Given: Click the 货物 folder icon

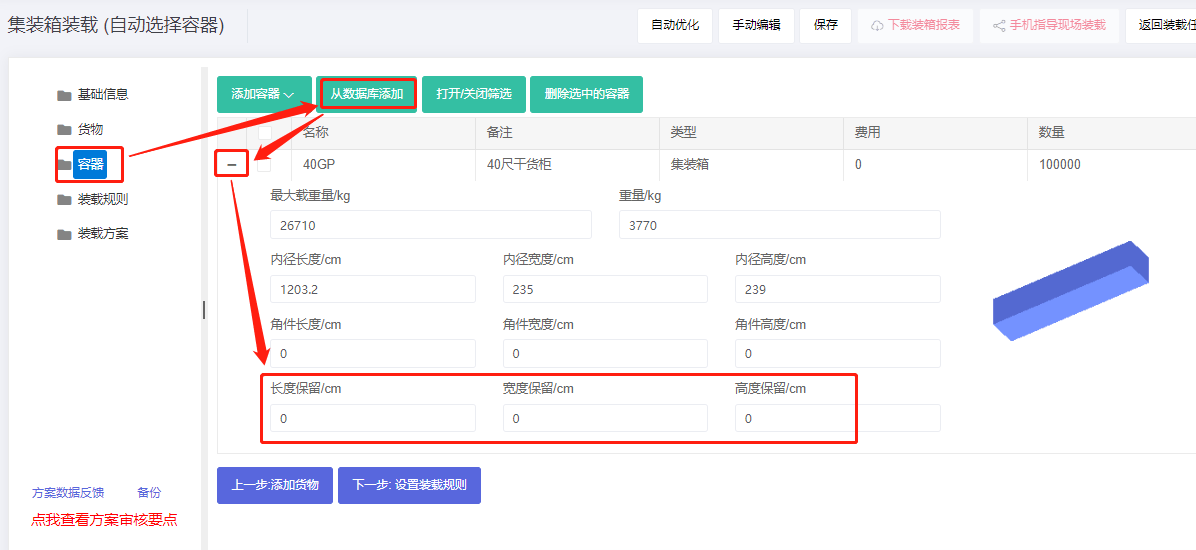Looking at the screenshot, I should pyautogui.click(x=63, y=130).
